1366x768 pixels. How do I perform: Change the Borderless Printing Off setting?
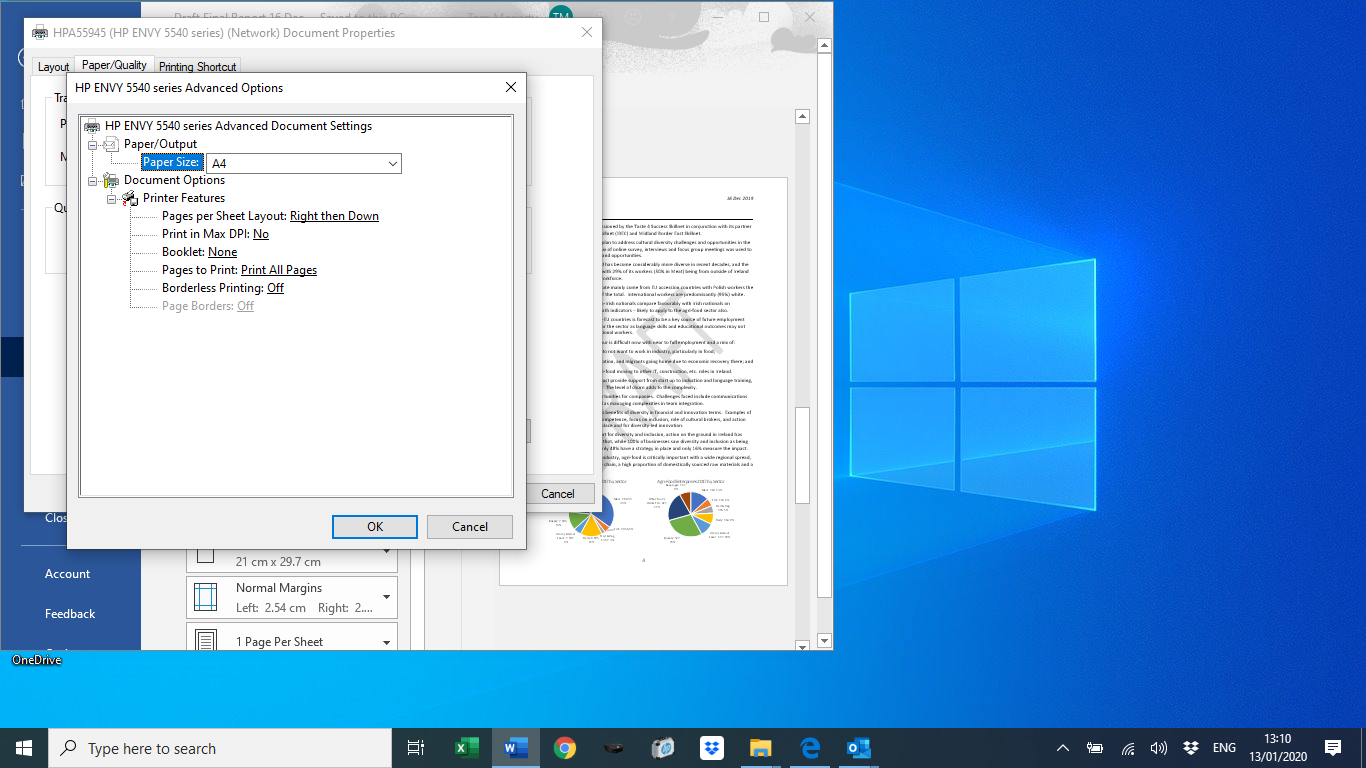pyautogui.click(x=275, y=288)
